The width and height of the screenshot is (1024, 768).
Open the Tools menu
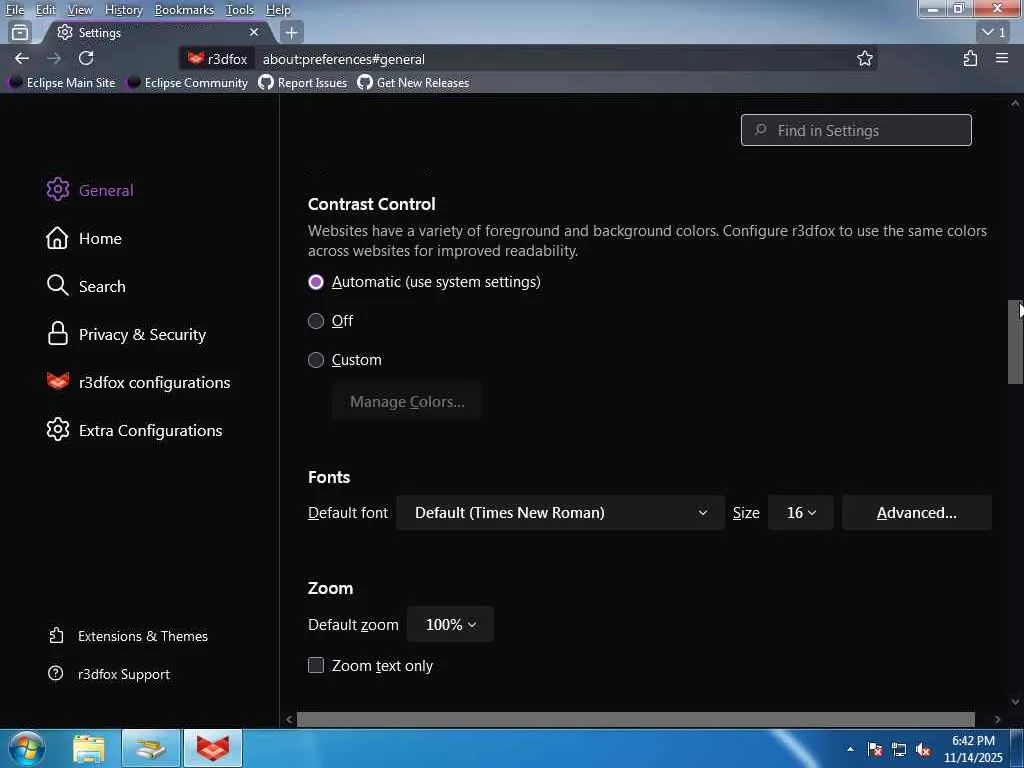tap(240, 10)
